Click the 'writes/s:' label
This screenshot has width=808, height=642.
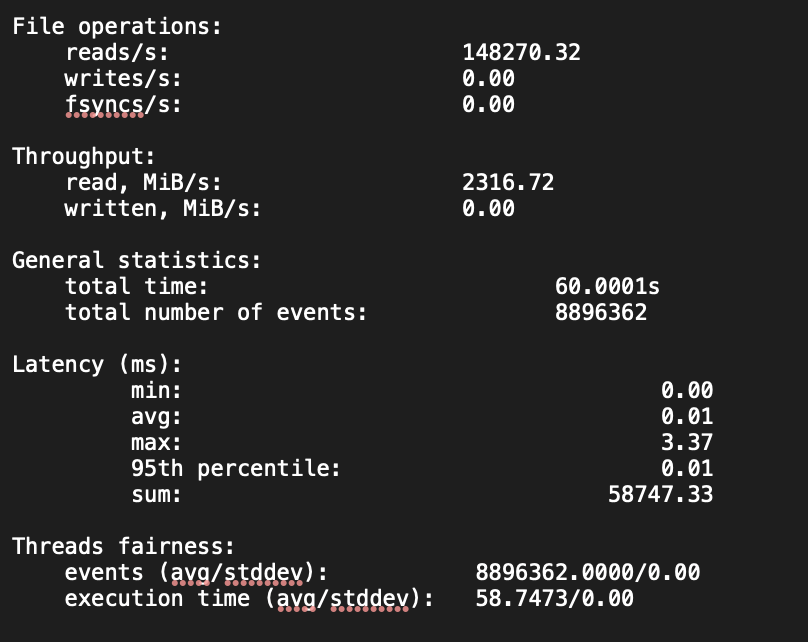pyautogui.click(x=123, y=78)
